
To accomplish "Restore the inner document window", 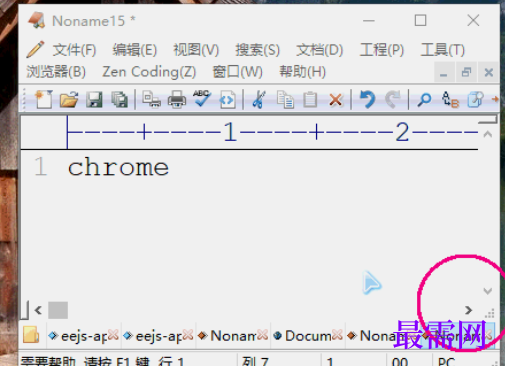I will click(466, 72).
